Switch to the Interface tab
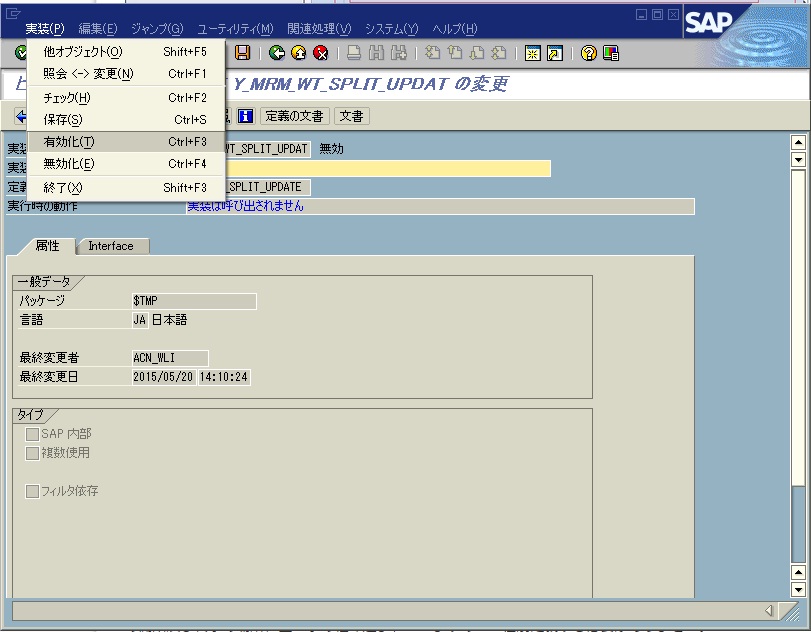811x632 pixels. [112, 246]
